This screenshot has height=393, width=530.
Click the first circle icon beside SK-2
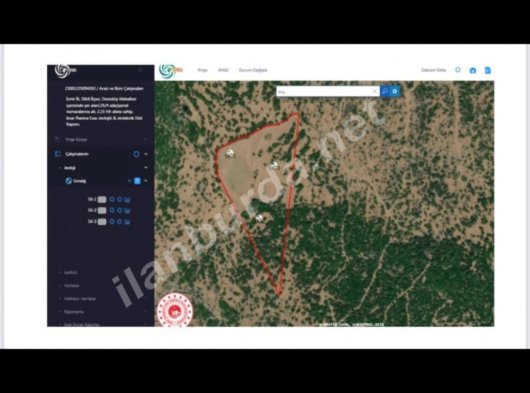pos(112,210)
